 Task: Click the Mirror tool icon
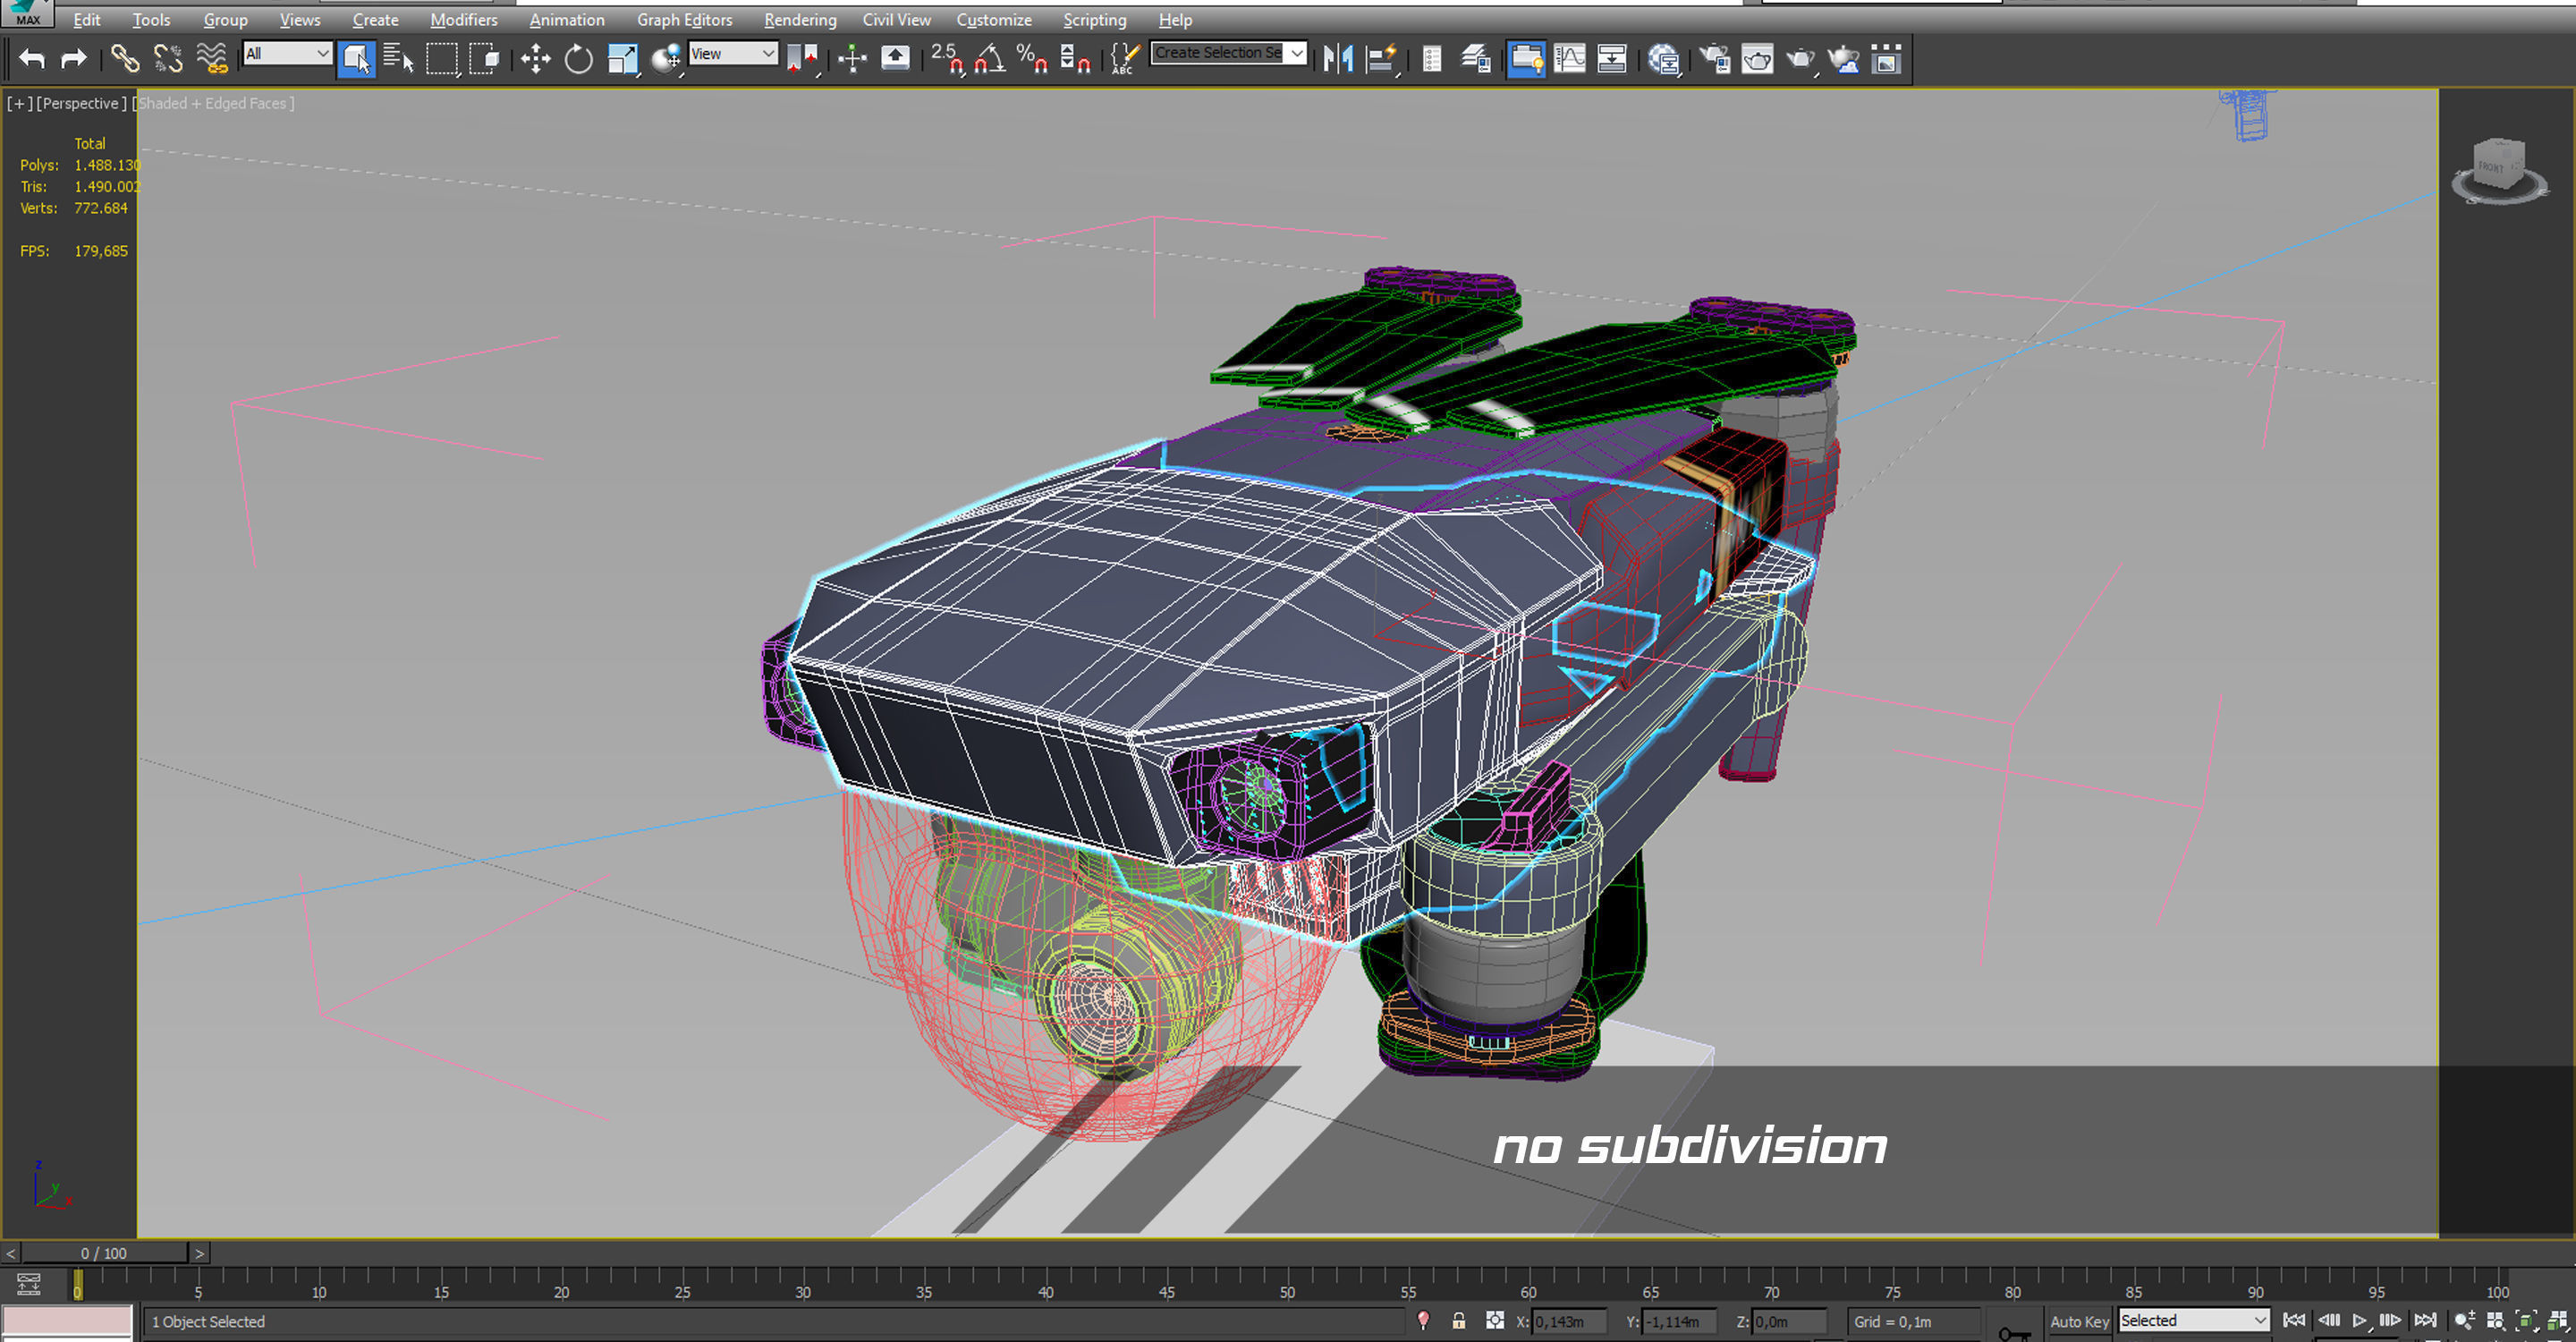[x=1337, y=59]
